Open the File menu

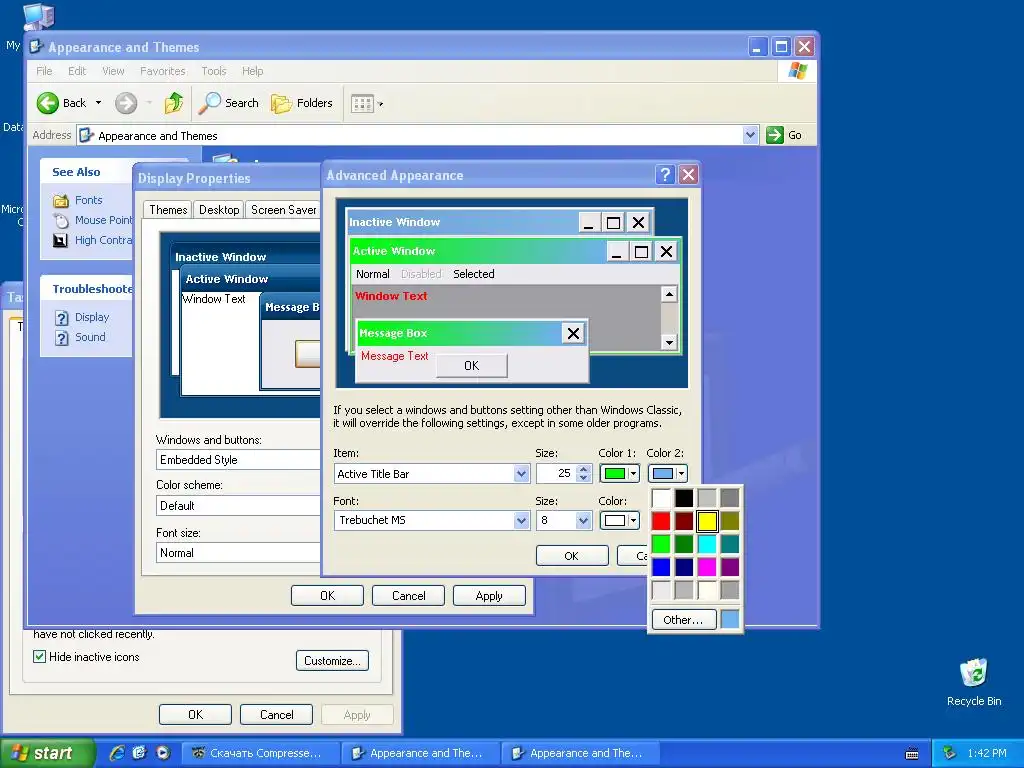[x=44, y=71]
